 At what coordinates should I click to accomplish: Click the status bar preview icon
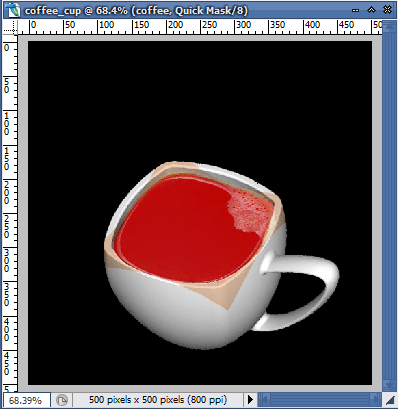click(62, 400)
